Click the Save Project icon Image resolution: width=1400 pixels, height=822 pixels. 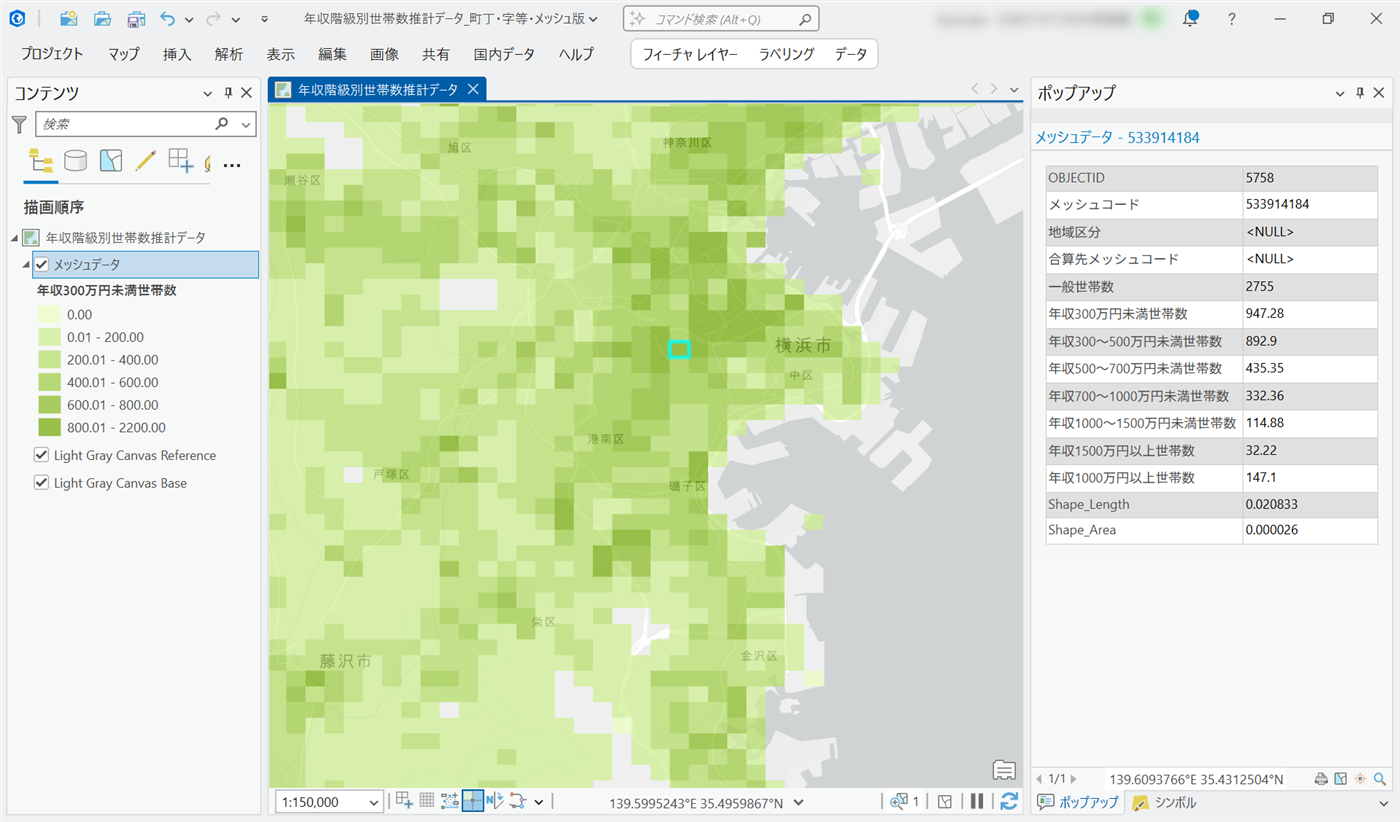point(136,19)
